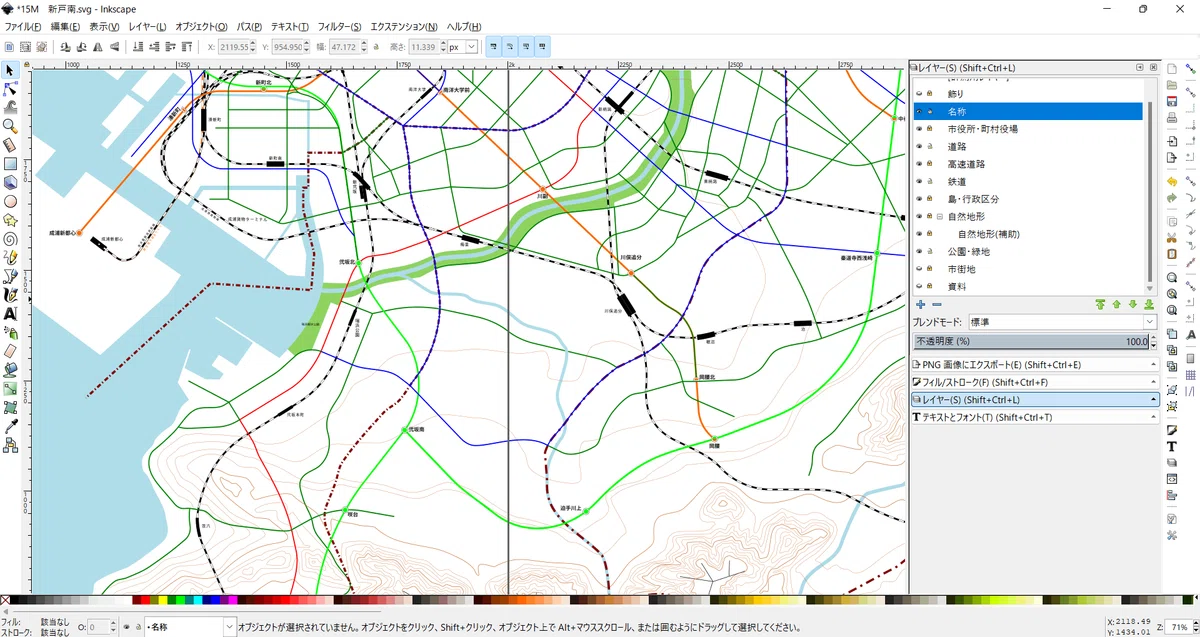1200x637 pixels.
Task: Delete current layer with minus button
Action: [937, 304]
